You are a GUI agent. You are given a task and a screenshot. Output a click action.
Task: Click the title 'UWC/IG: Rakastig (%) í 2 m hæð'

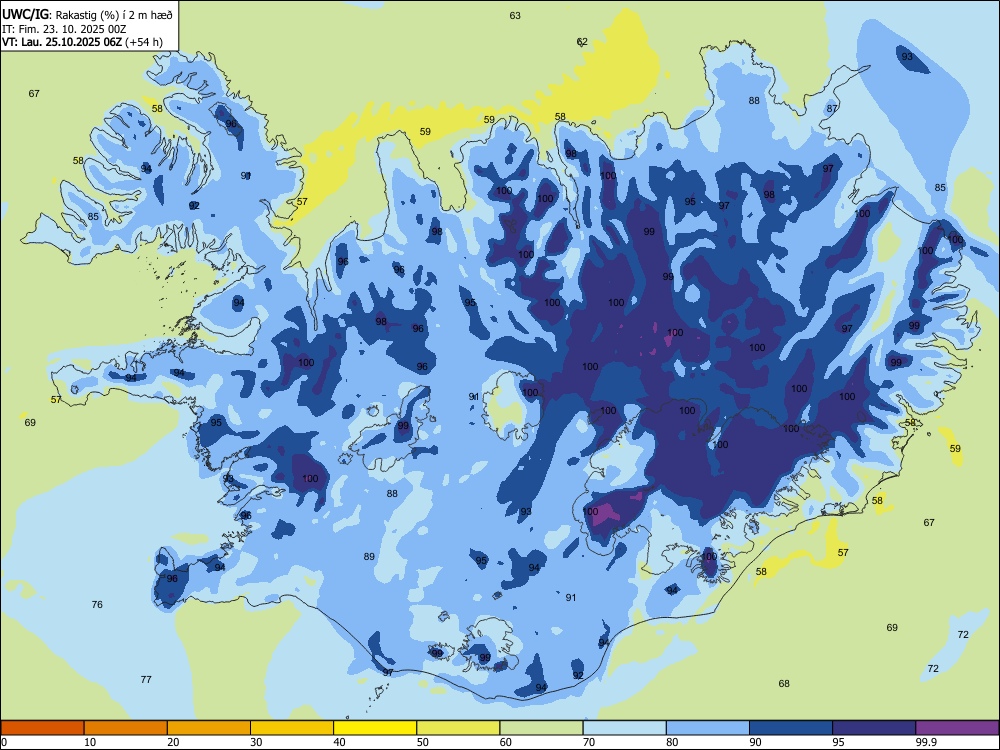tap(87, 14)
